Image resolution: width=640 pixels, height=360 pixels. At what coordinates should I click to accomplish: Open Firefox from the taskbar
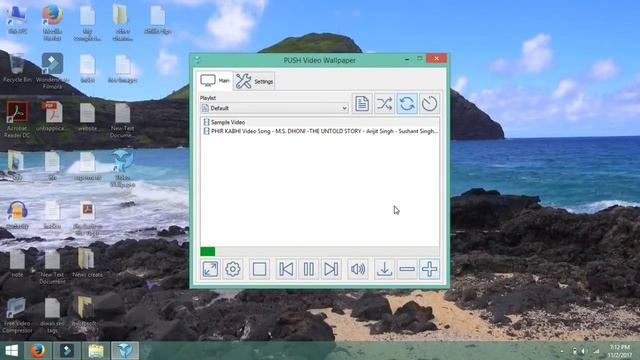tap(38, 351)
